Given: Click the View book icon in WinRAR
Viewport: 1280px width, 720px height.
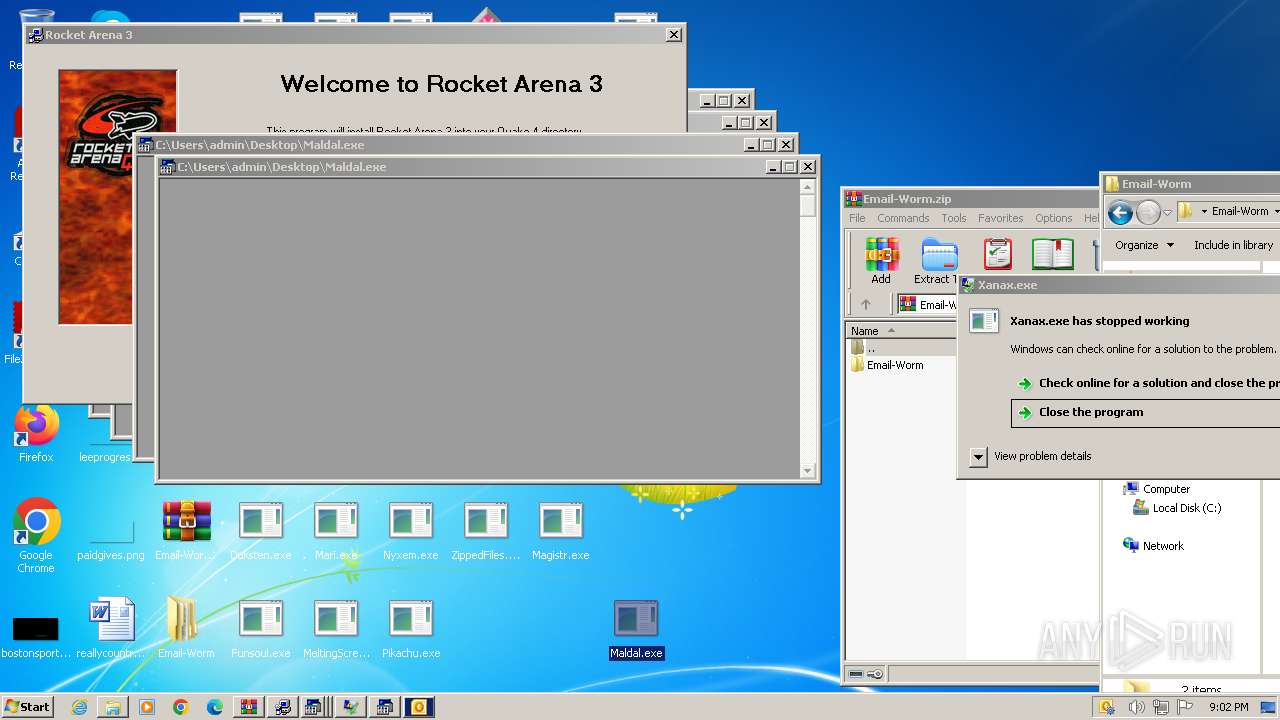Looking at the screenshot, I should [x=1052, y=254].
